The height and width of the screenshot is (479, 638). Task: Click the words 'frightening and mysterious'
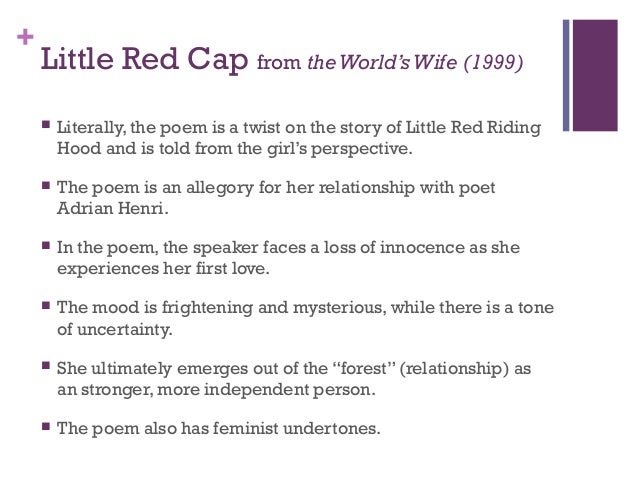pyautogui.click(x=273, y=308)
